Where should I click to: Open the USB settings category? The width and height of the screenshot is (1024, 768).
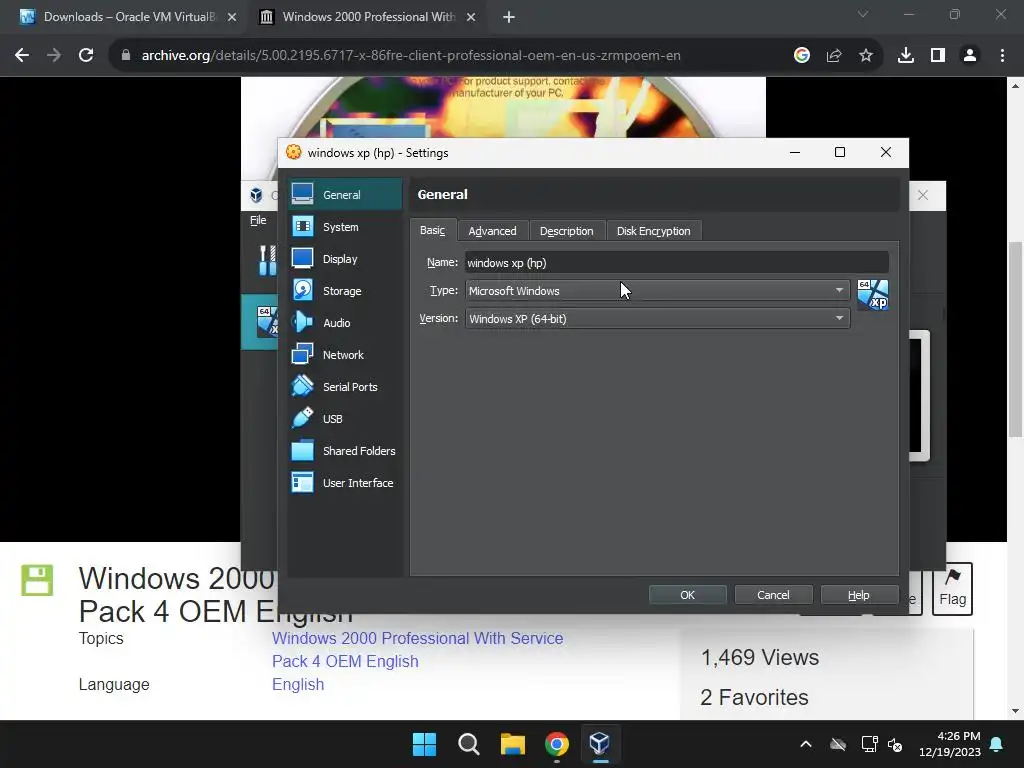345,419
